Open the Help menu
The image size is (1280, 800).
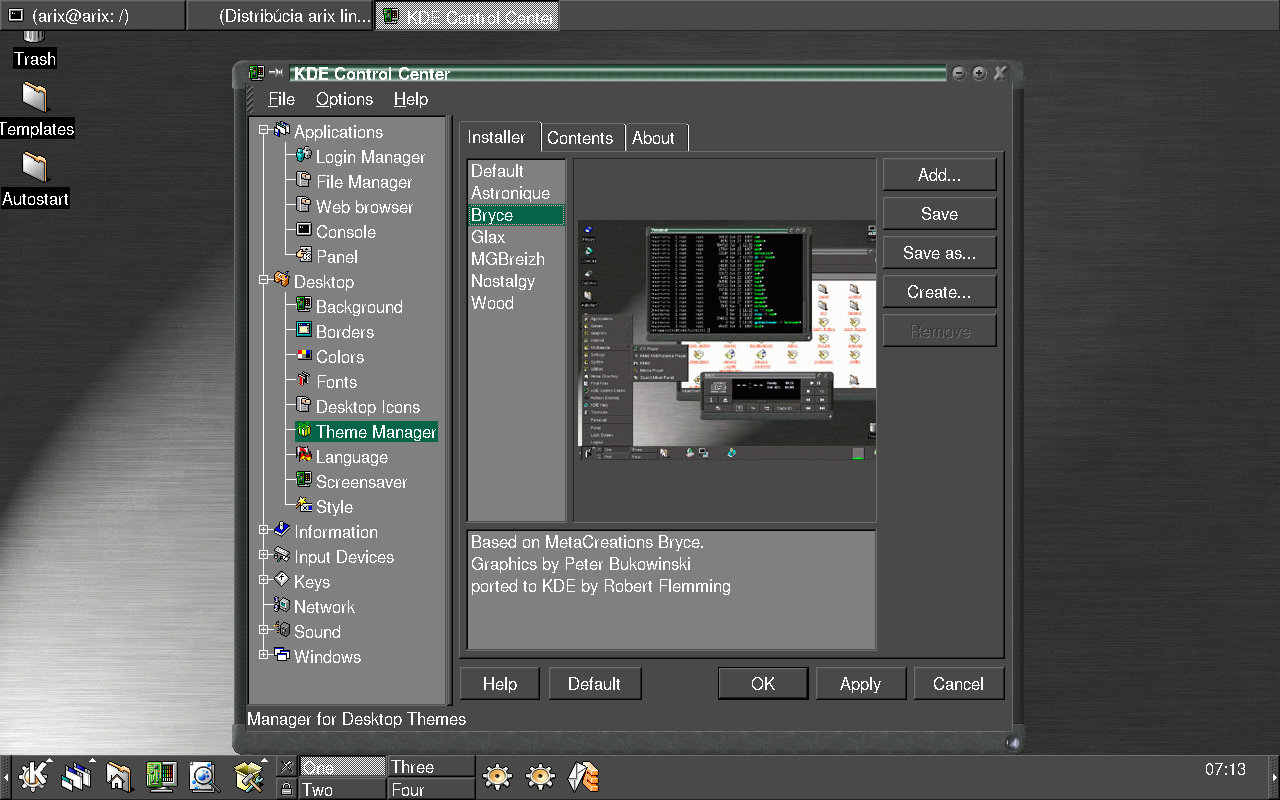click(410, 99)
